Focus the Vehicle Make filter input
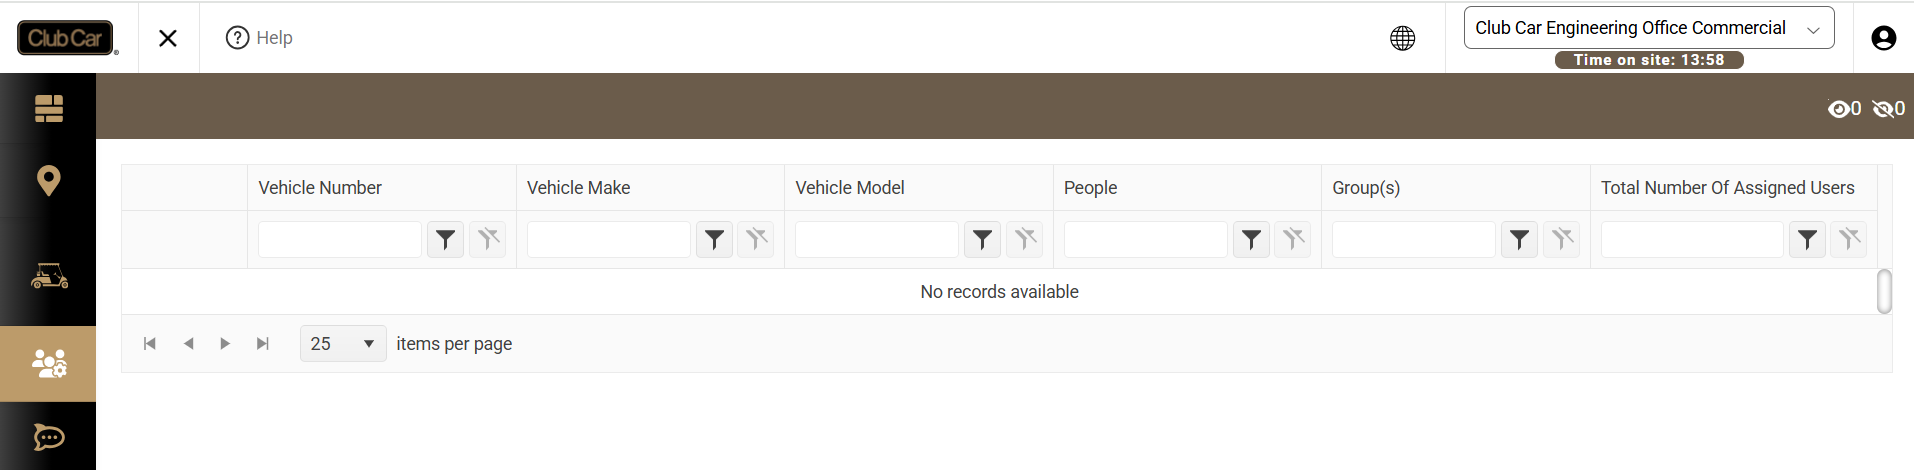This screenshot has height=470, width=1914. 608,240
